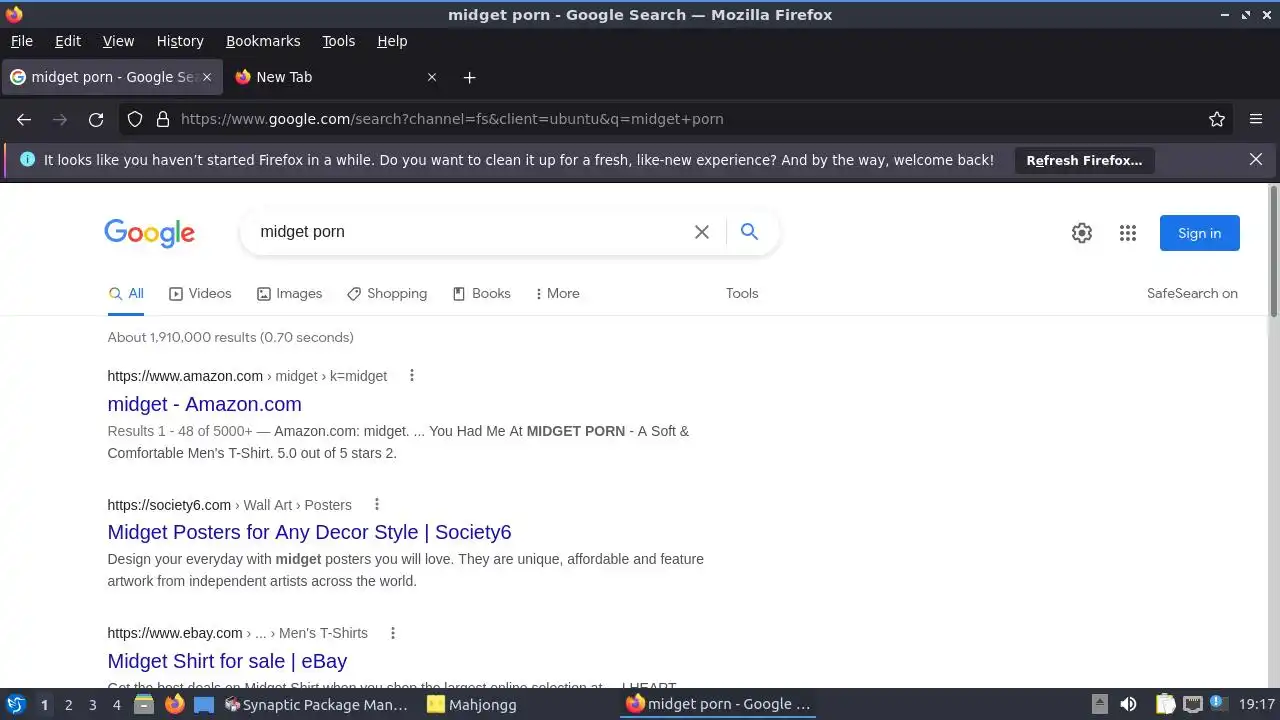Open options for the Amazon result
This screenshot has width=1280, height=720.
[x=411, y=376]
